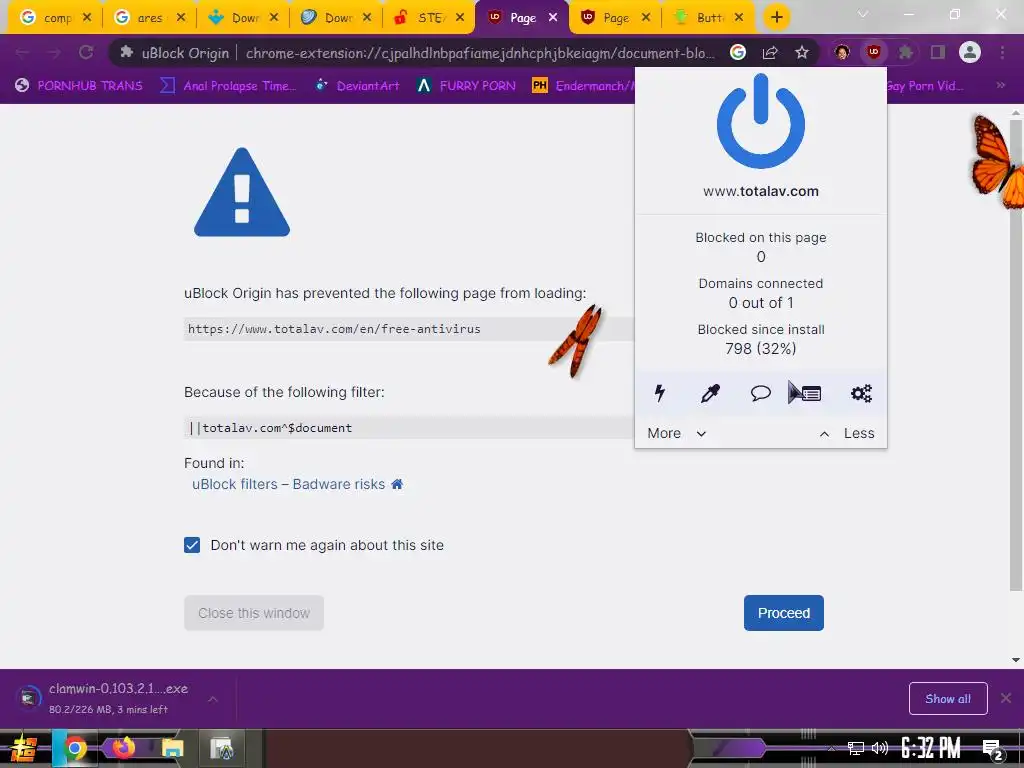This screenshot has width=1024, height=768.
Task: Expand clamwin download options chevron
Action: (212, 699)
